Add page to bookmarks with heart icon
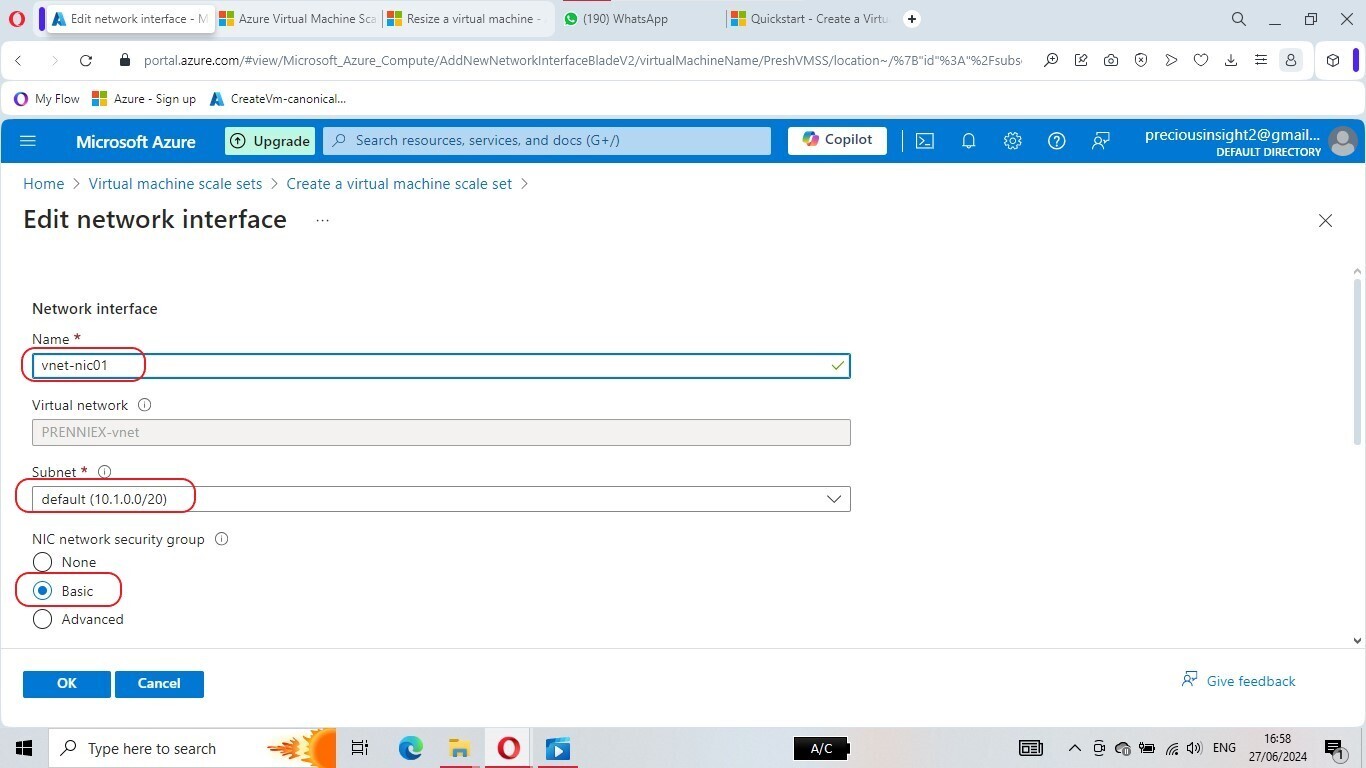 [1201, 60]
